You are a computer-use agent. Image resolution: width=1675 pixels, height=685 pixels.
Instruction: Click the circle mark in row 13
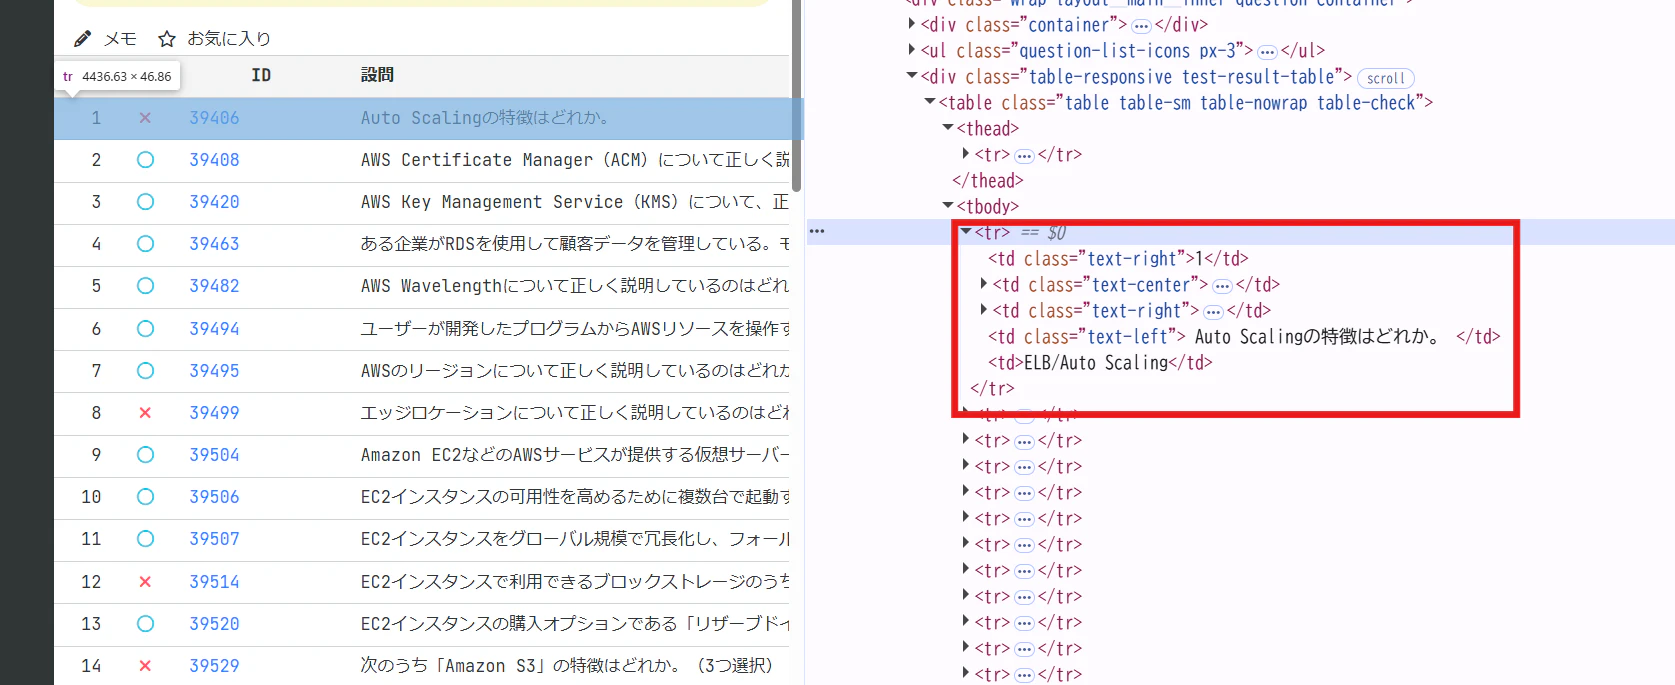[x=145, y=624]
